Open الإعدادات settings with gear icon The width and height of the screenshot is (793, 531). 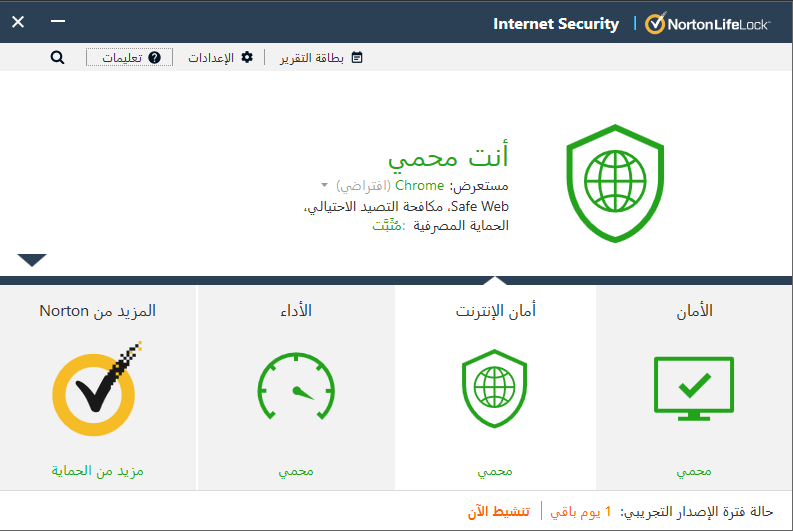click(x=220, y=58)
